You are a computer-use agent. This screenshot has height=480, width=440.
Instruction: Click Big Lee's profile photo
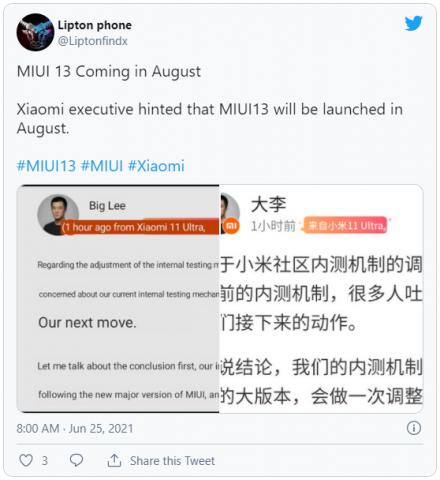[58, 215]
